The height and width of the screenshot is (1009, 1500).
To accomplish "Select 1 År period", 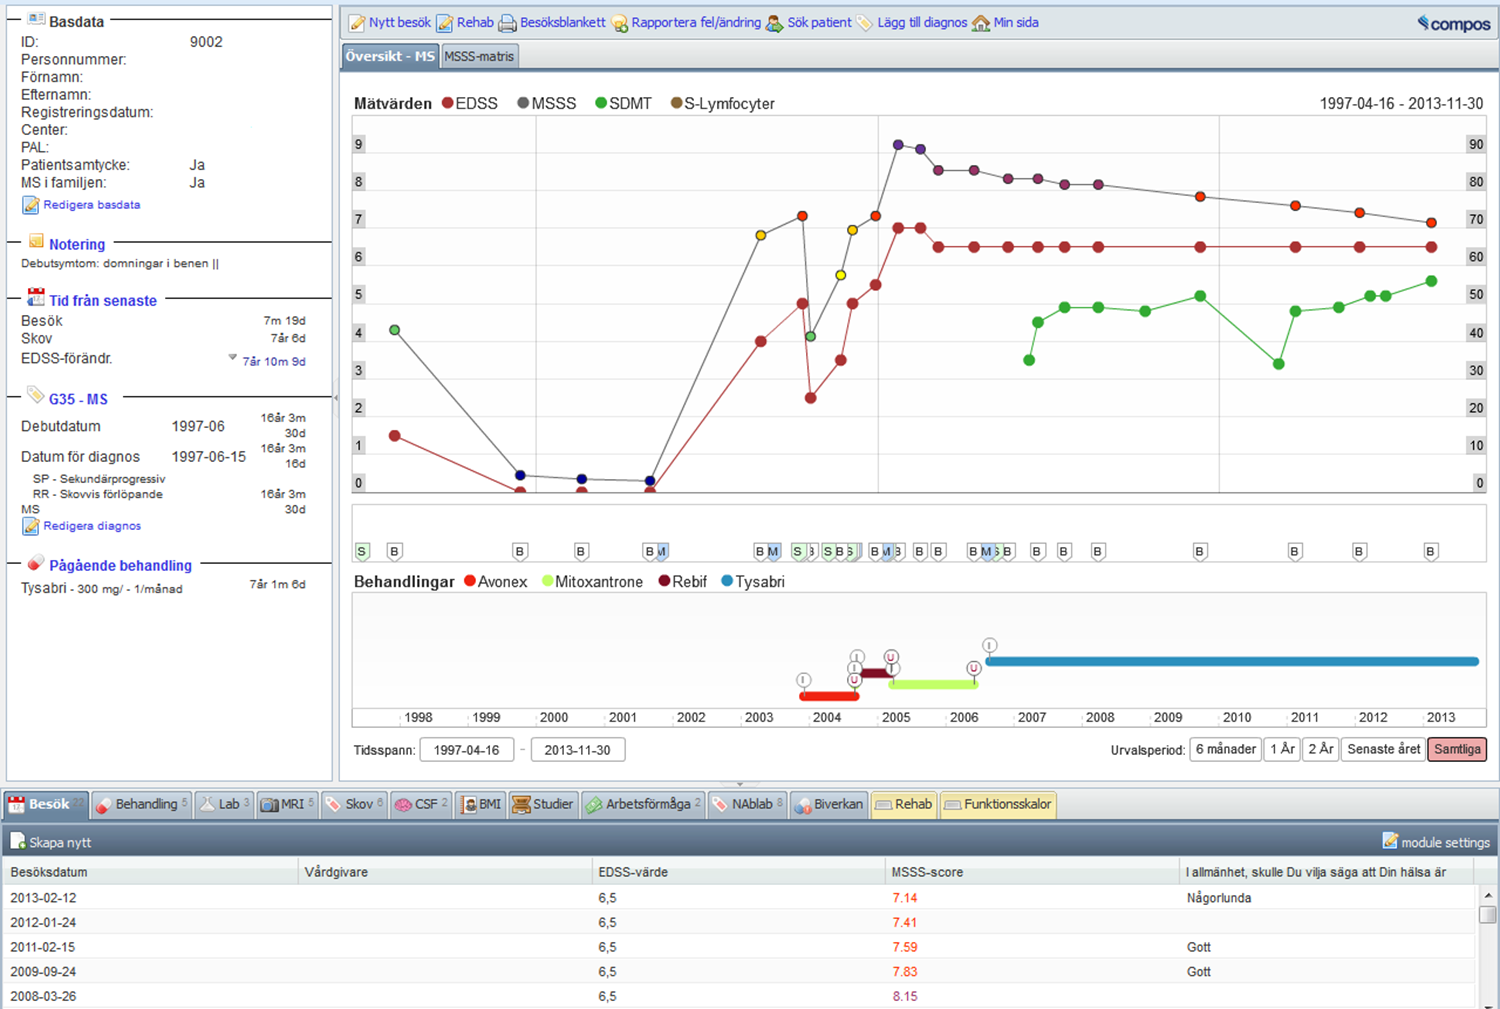I will coord(1282,749).
